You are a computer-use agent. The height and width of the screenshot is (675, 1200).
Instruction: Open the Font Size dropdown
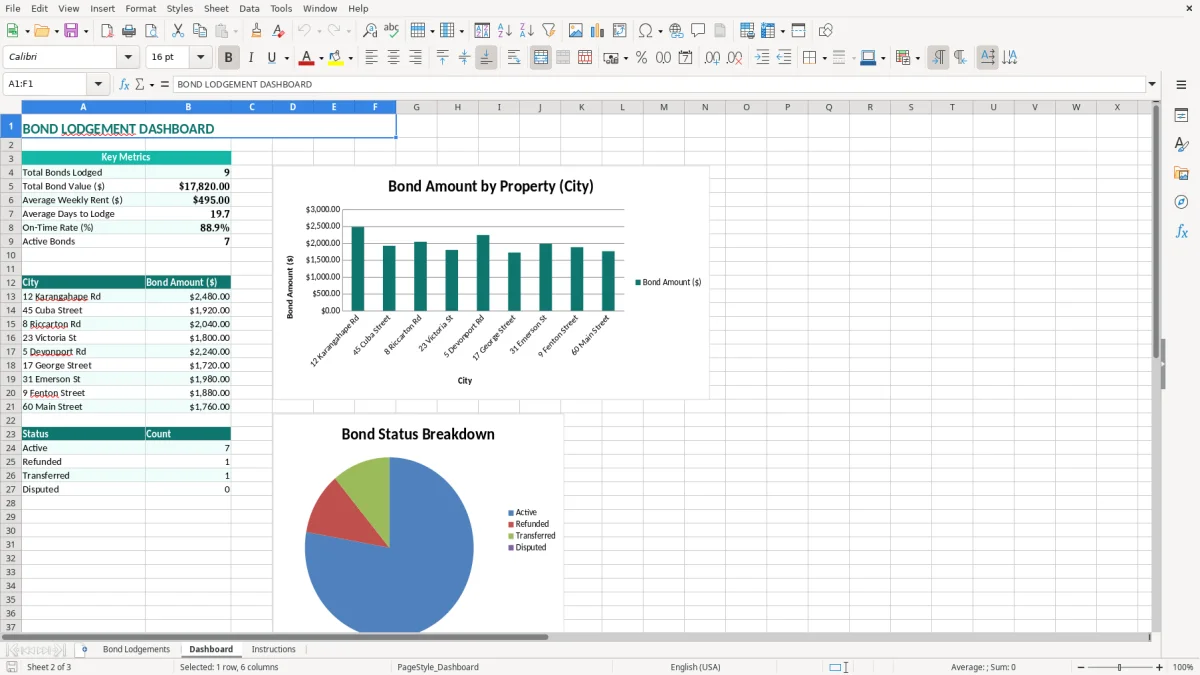tap(201, 58)
